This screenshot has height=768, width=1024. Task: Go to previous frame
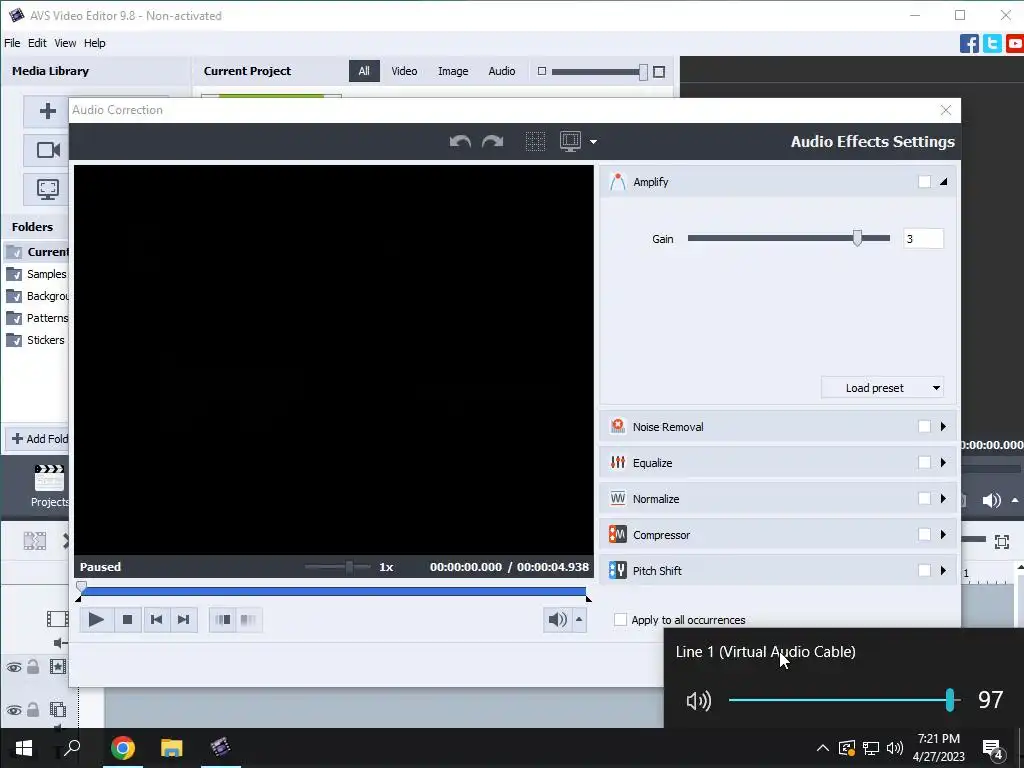tap(156, 620)
